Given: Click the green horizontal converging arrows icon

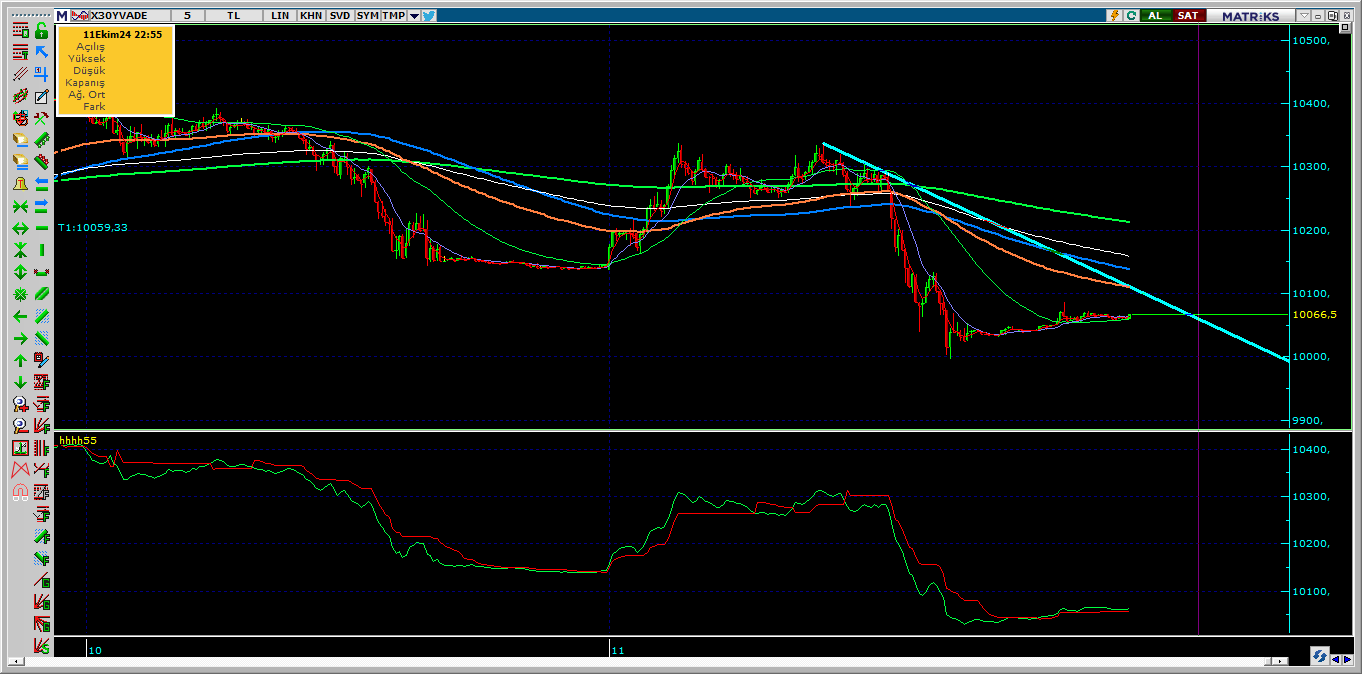Looking at the screenshot, I should coord(20,207).
